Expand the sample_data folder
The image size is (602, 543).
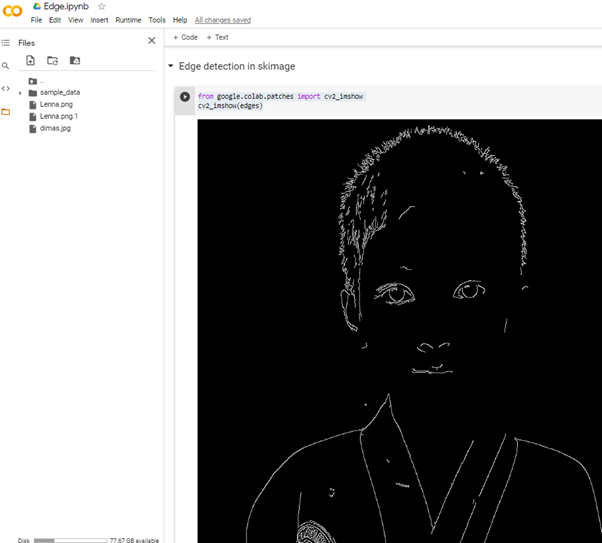(21, 93)
